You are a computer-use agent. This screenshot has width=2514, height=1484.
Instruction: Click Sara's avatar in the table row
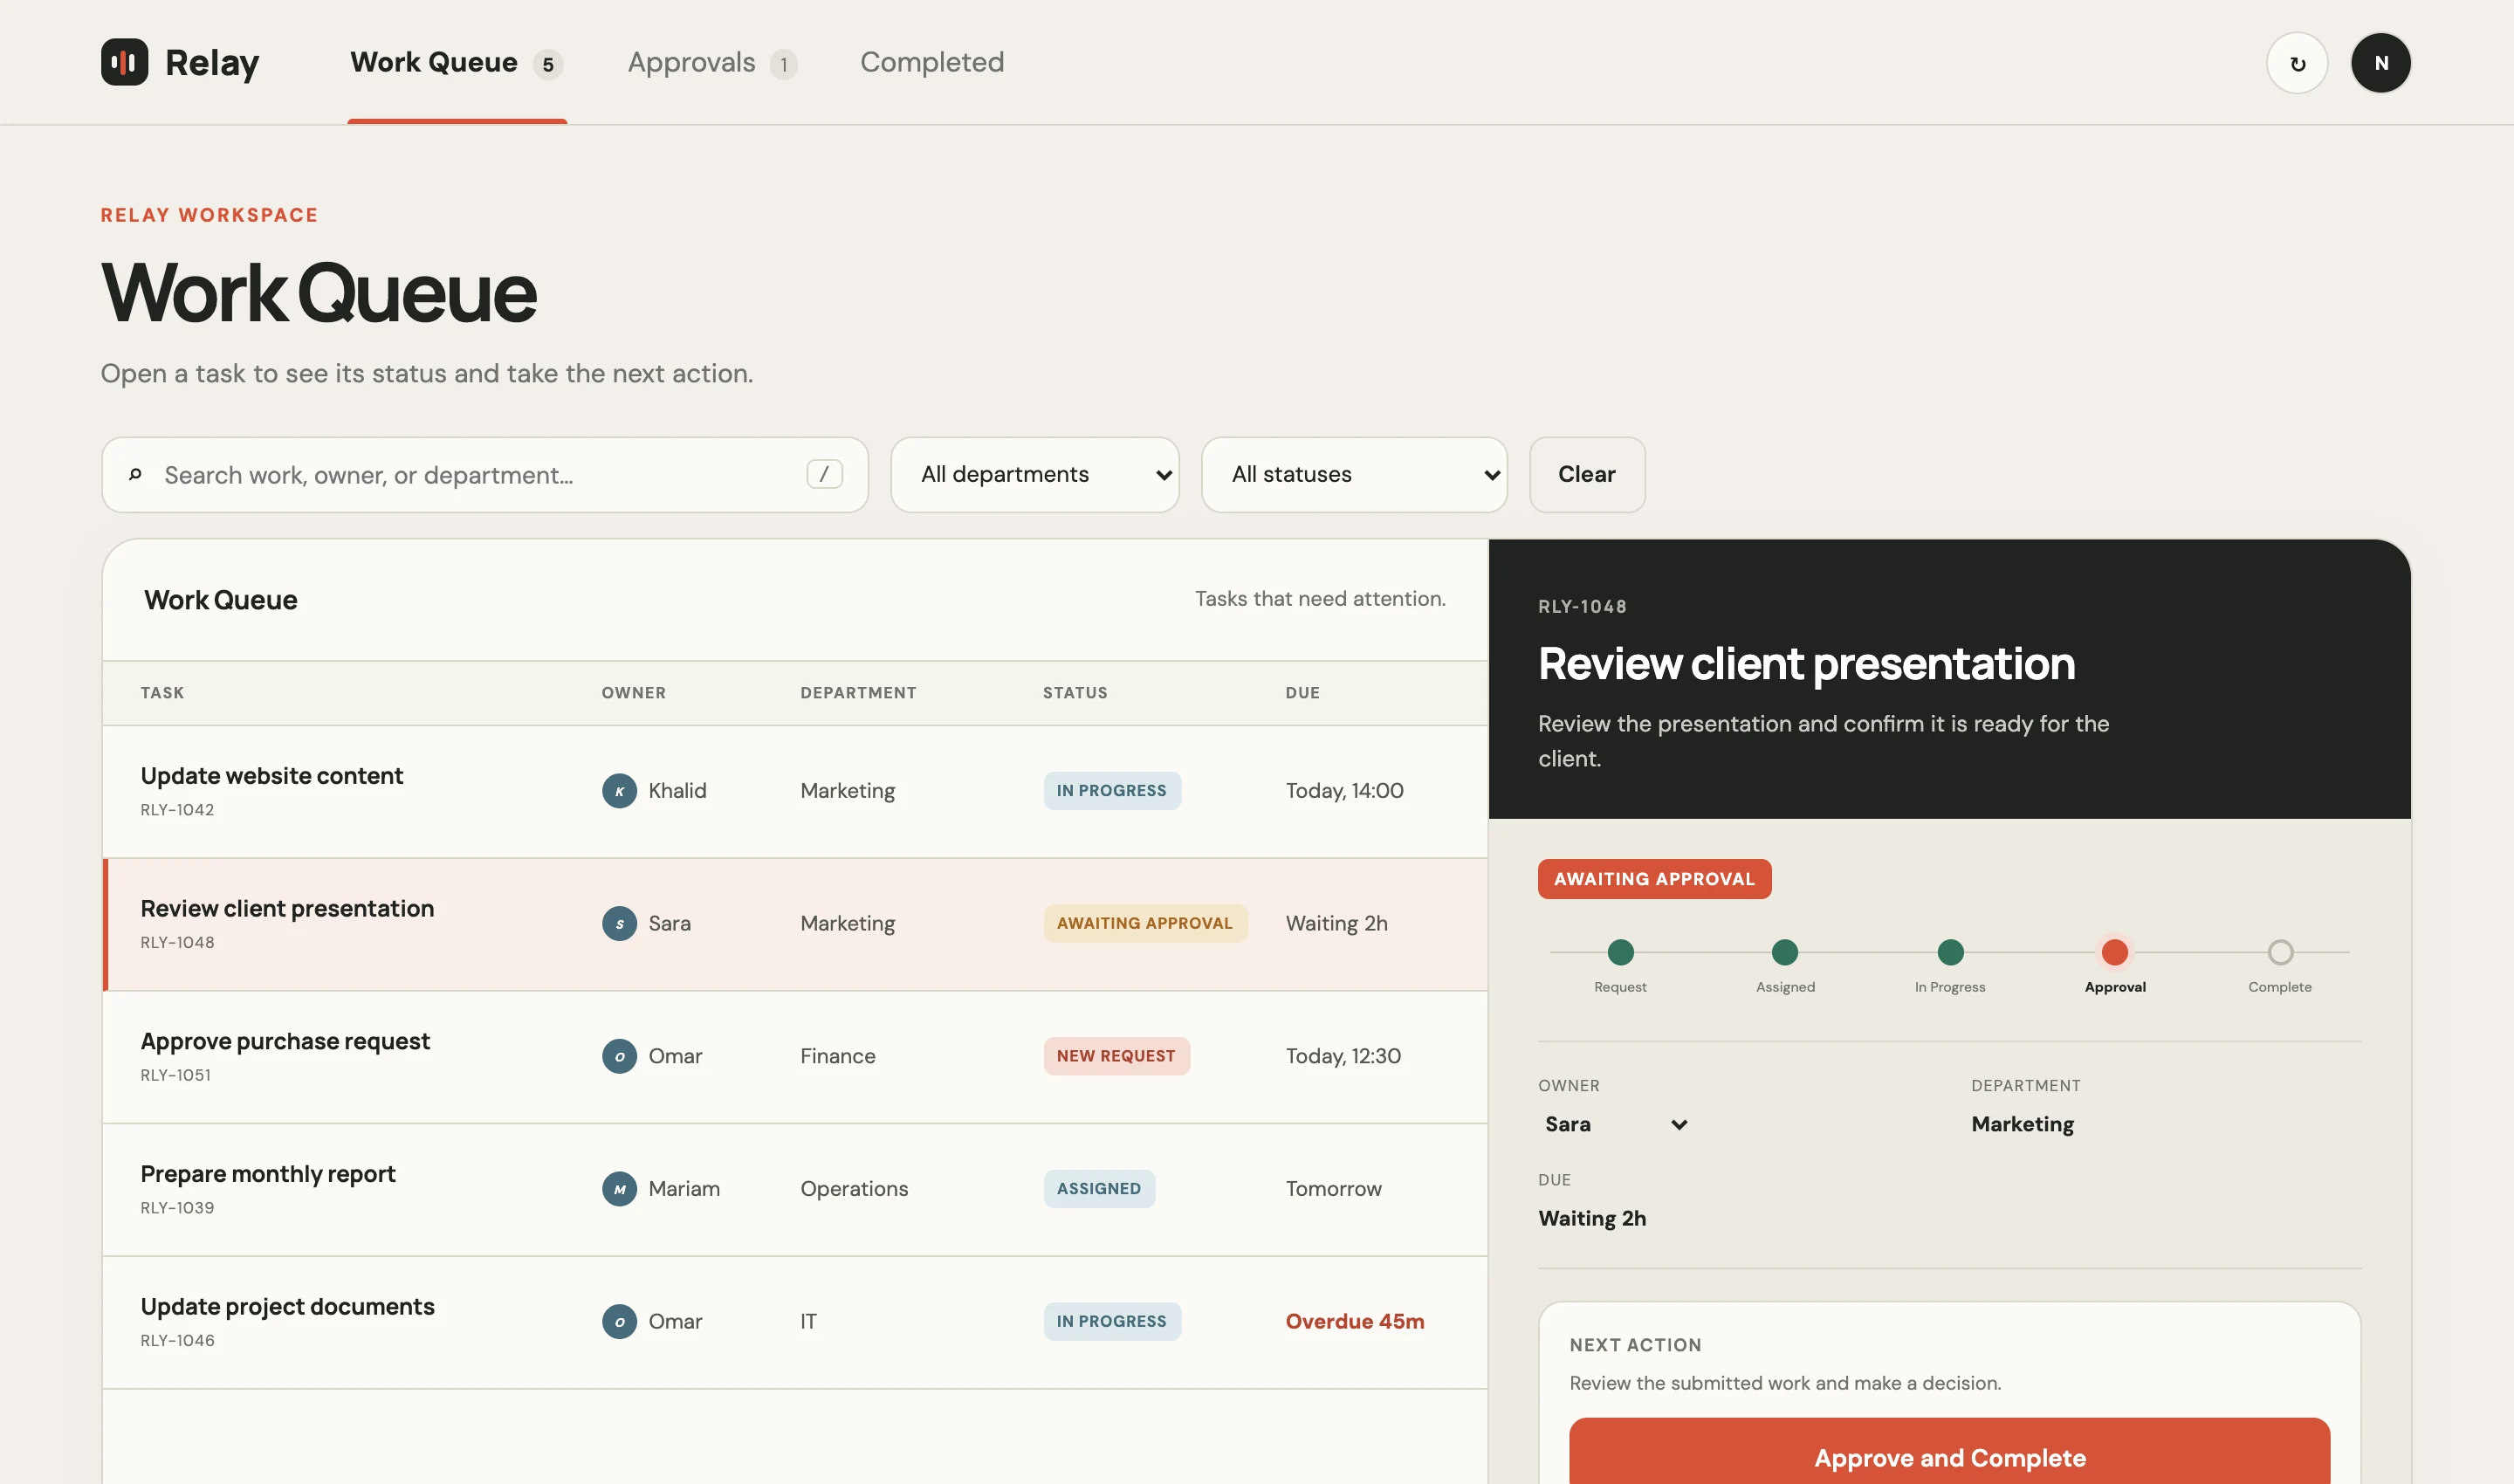point(619,924)
